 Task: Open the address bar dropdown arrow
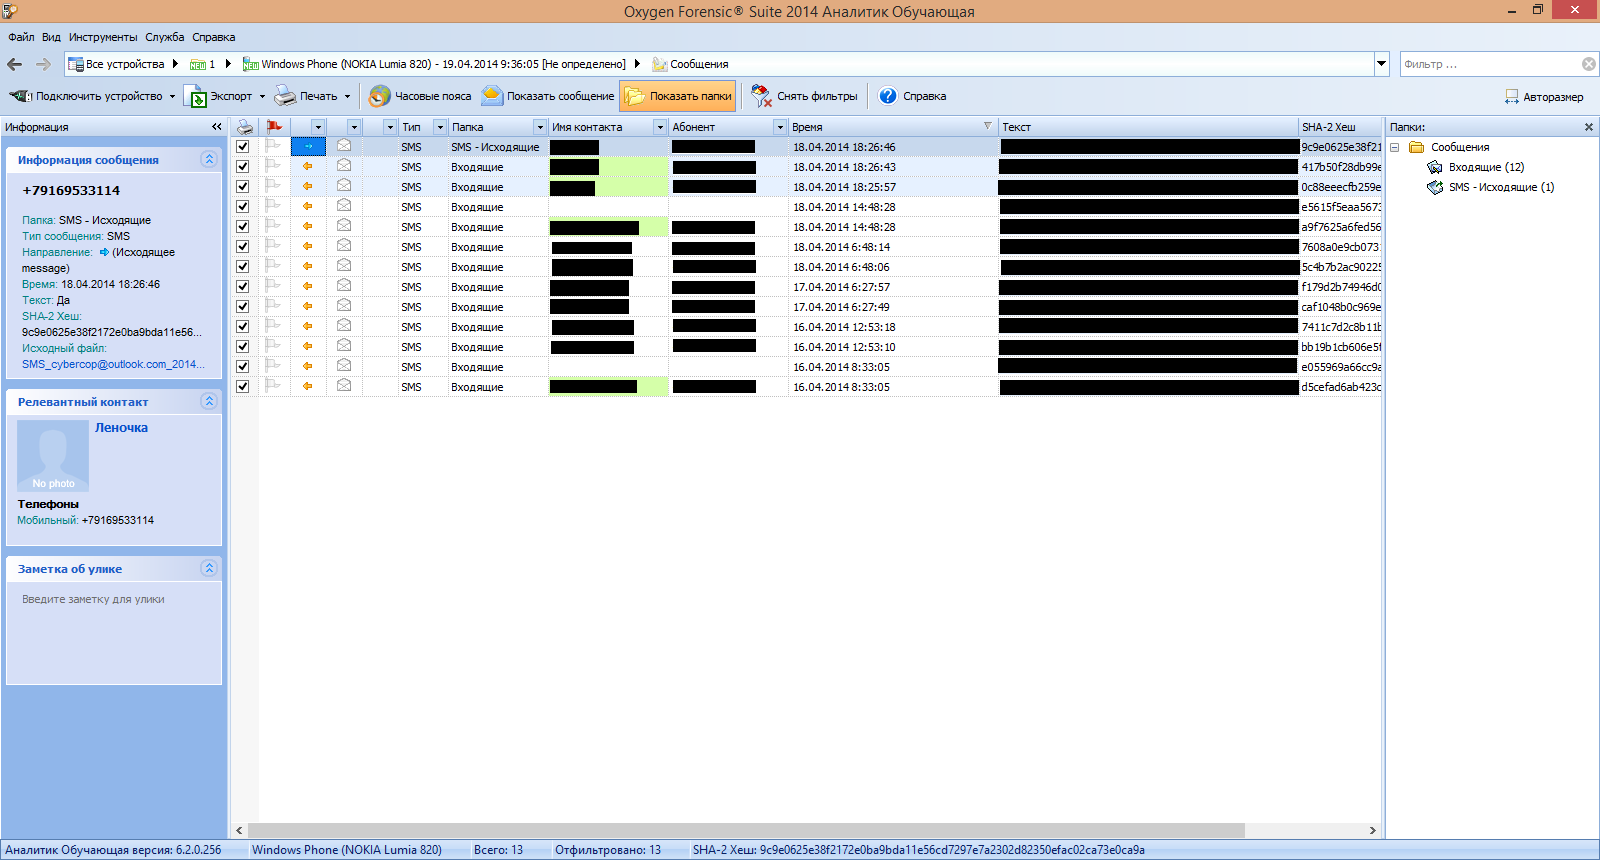point(1382,64)
